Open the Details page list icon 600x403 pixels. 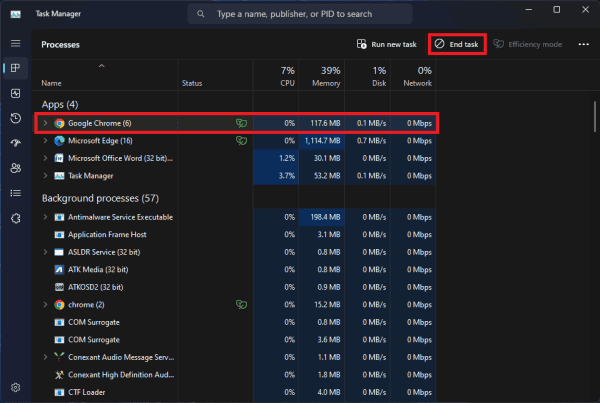(15, 193)
